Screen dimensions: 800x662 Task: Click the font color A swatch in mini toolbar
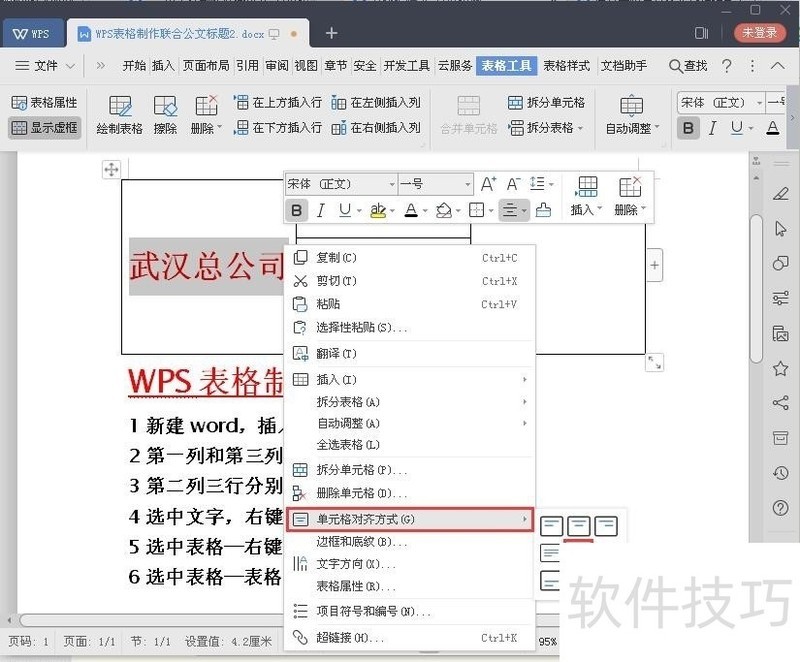411,210
